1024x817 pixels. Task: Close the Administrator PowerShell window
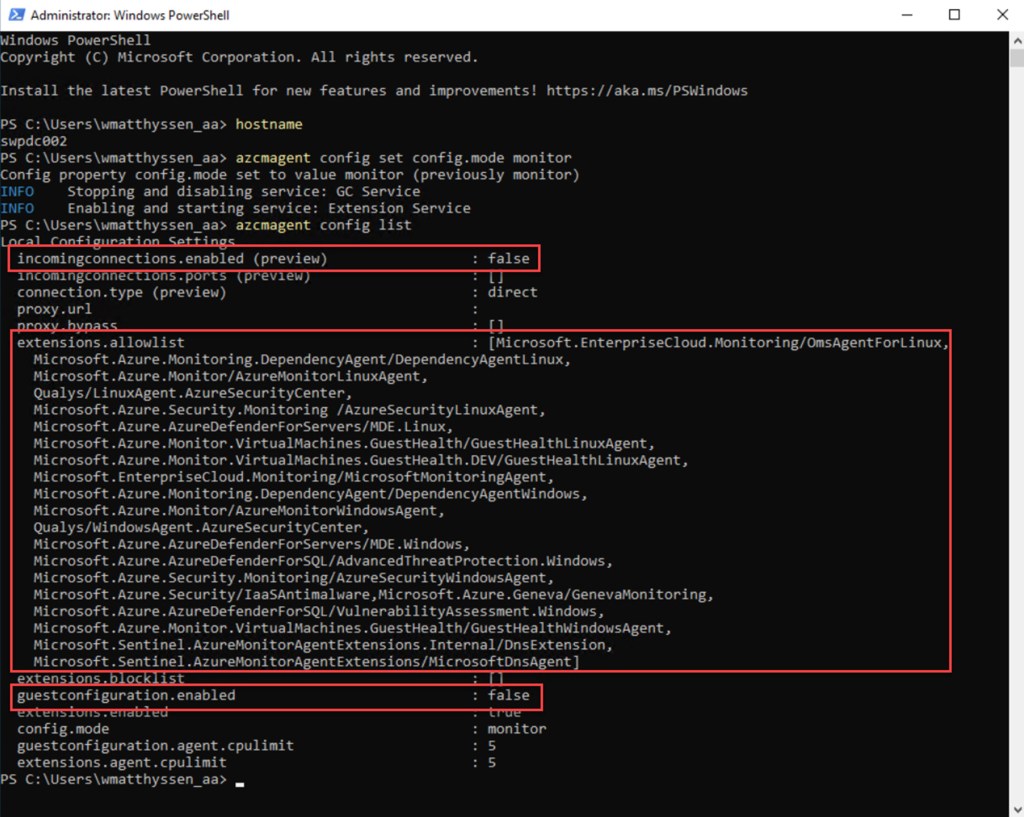coord(1000,15)
